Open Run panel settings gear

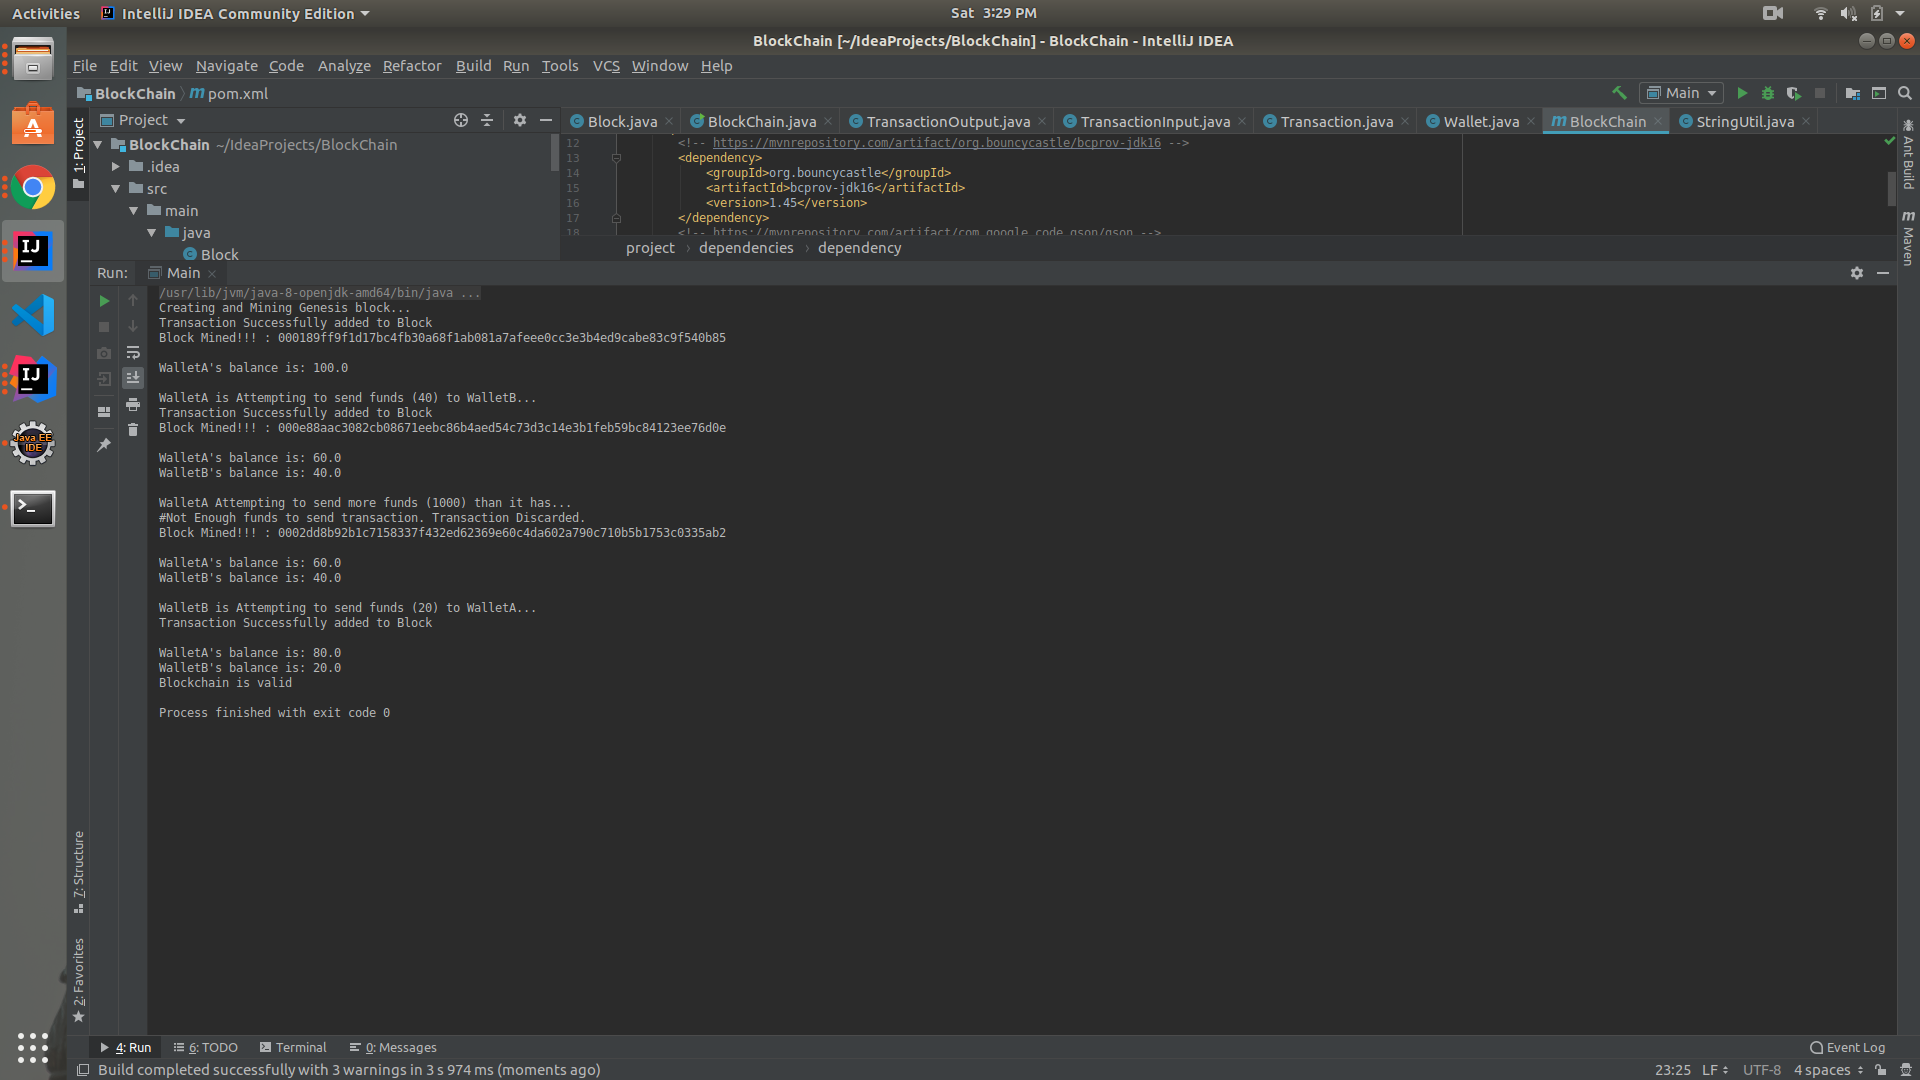pyautogui.click(x=1857, y=273)
